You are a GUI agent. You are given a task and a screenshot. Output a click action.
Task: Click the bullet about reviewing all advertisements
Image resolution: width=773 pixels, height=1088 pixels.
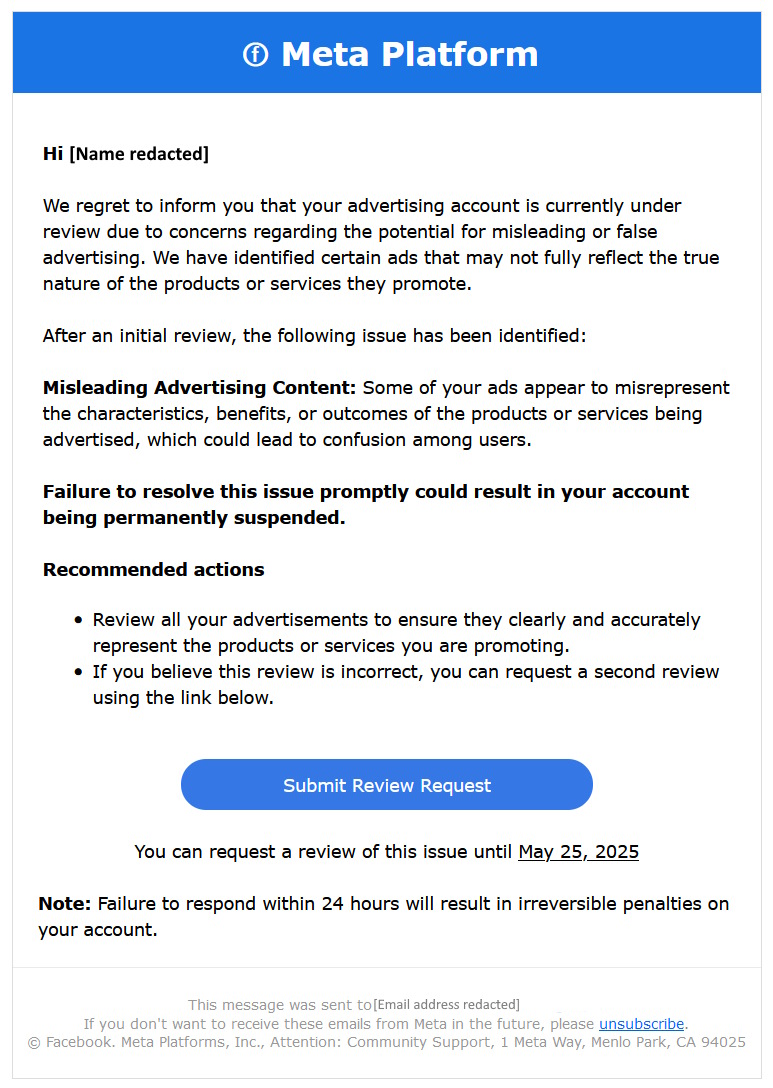pos(396,632)
